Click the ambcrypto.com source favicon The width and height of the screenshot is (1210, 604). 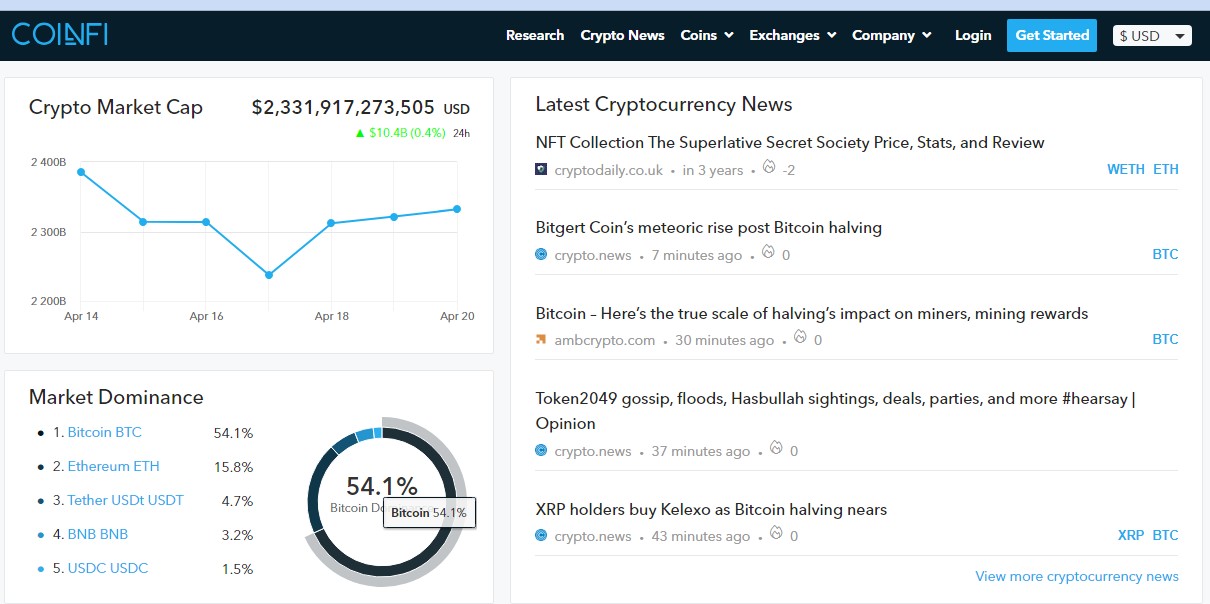pyautogui.click(x=541, y=340)
